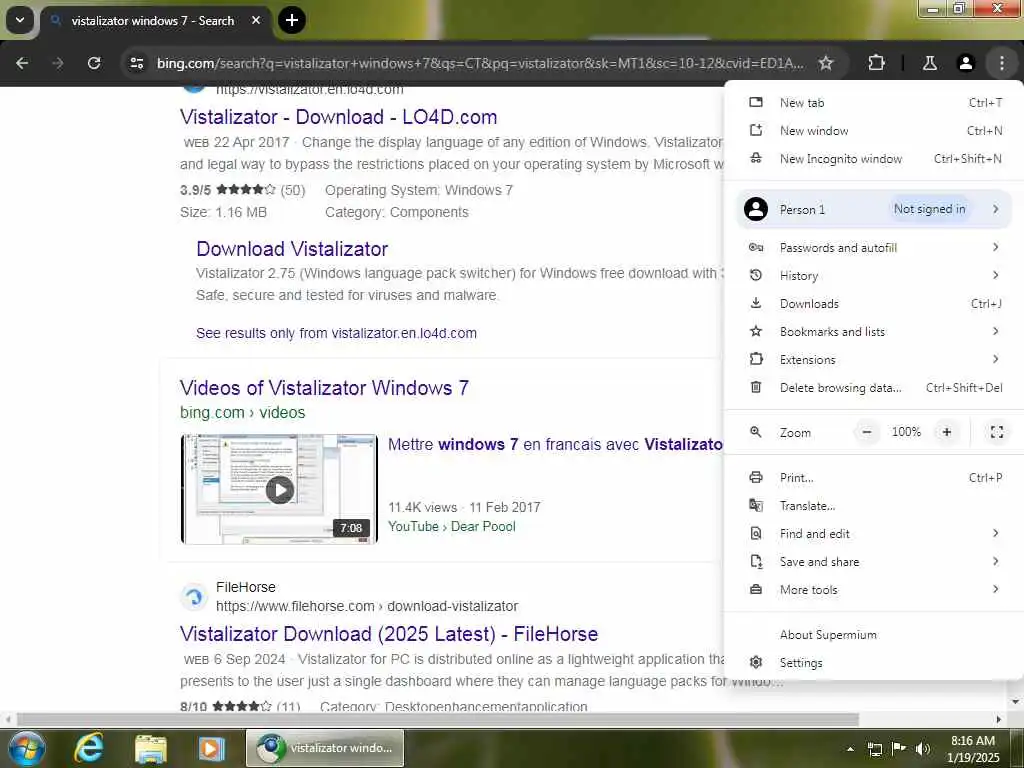This screenshot has width=1024, height=768.
Task: Select Print from the menu
Action: pyautogui.click(x=874, y=478)
